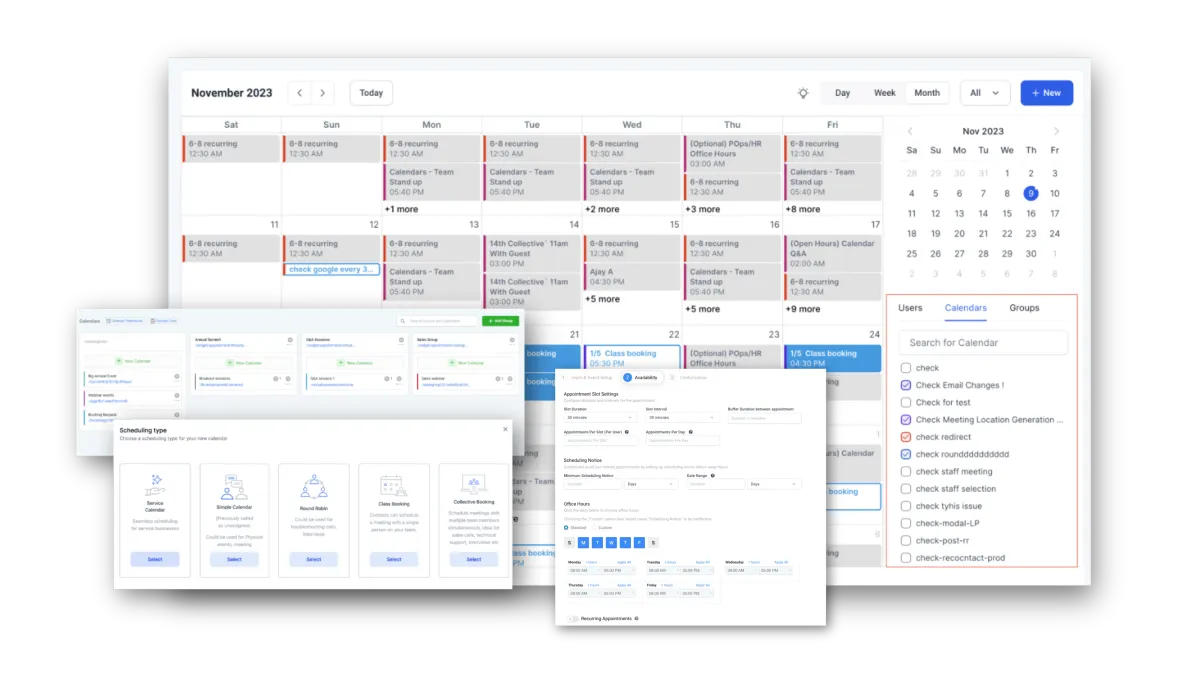Screen dimensions: 1200x675
Task: Toggle the 'Check for test' checkbox
Action: 906,403
